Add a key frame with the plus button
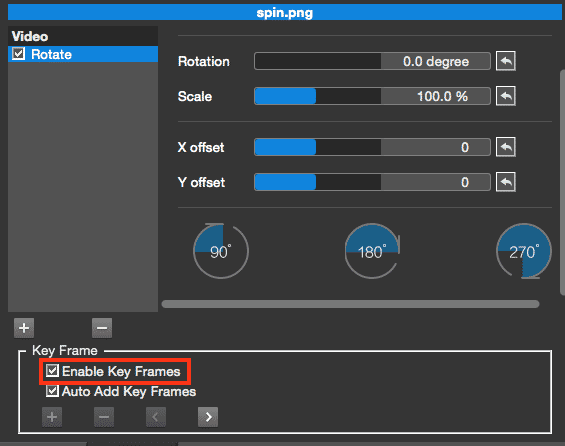 (x=52, y=417)
